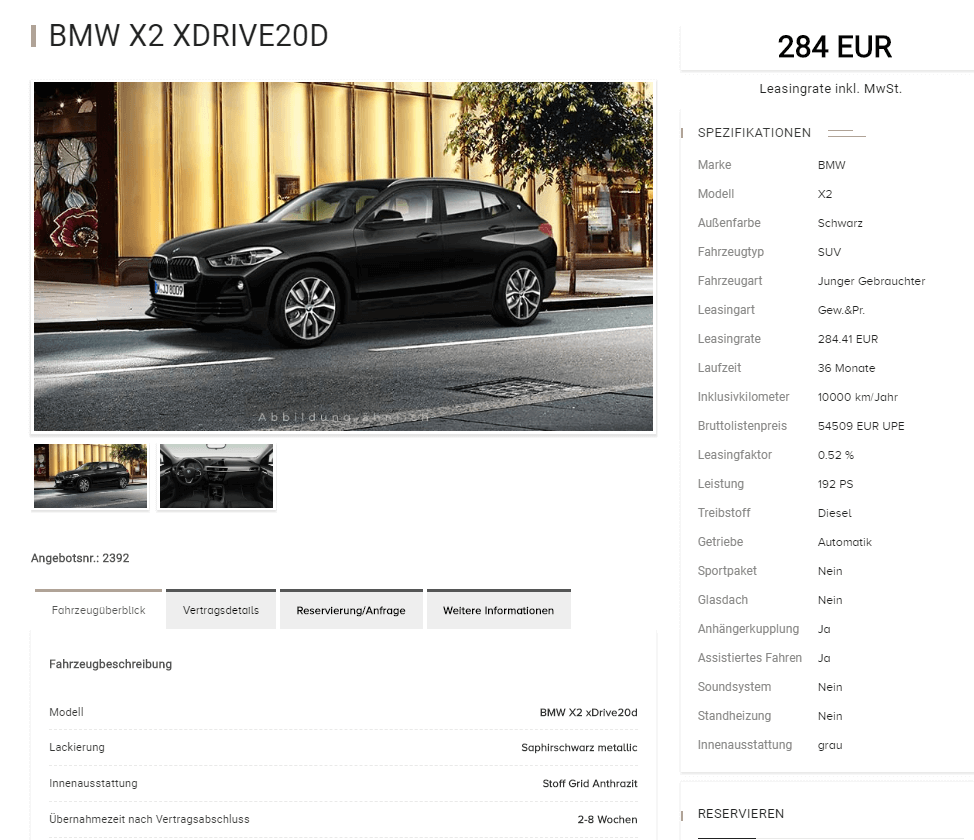Click the Diesel fuel value

[834, 513]
